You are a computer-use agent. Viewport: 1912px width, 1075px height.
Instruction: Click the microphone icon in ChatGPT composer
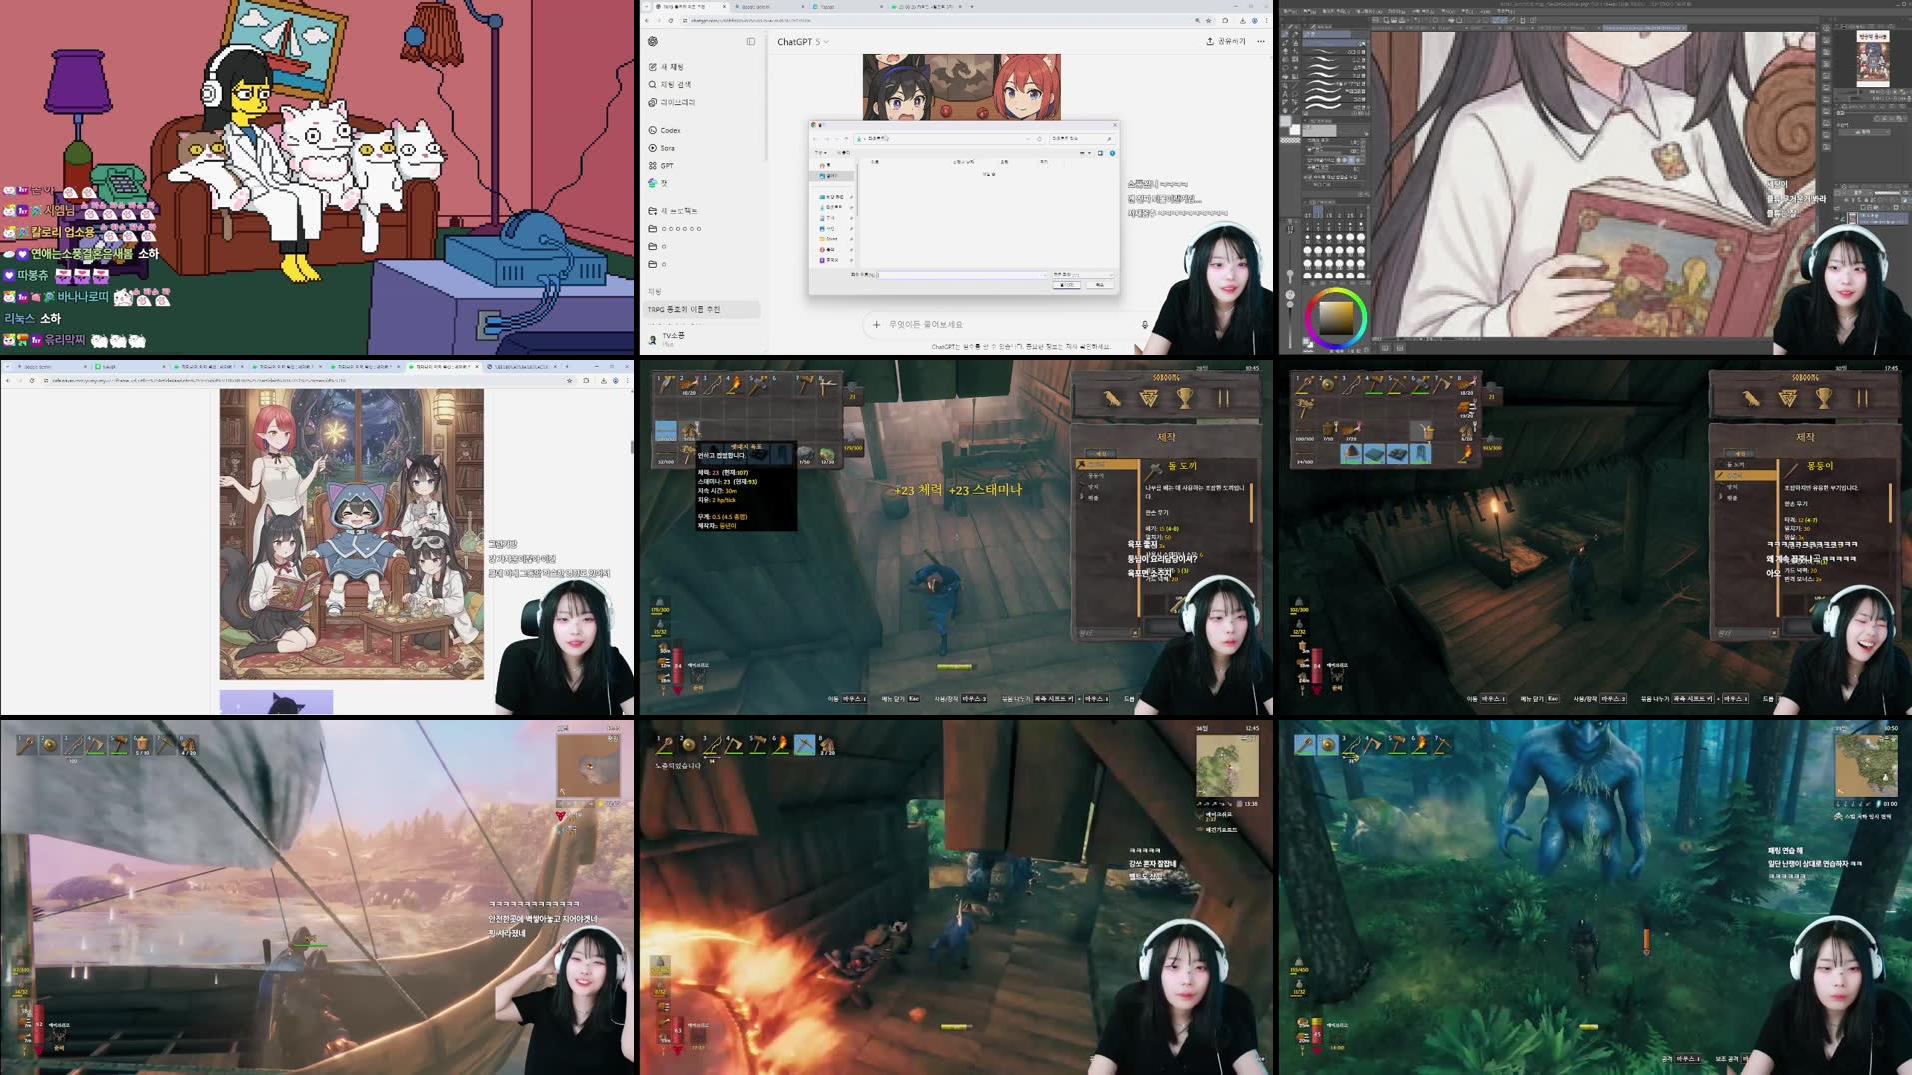point(1145,324)
